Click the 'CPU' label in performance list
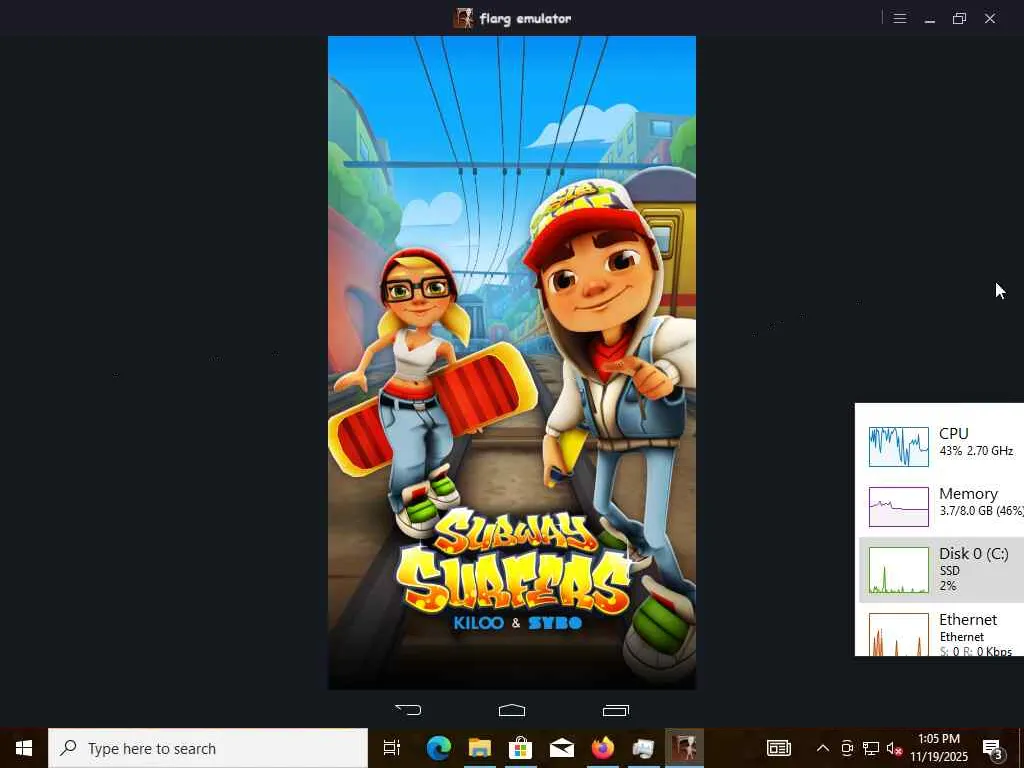 pyautogui.click(x=953, y=434)
